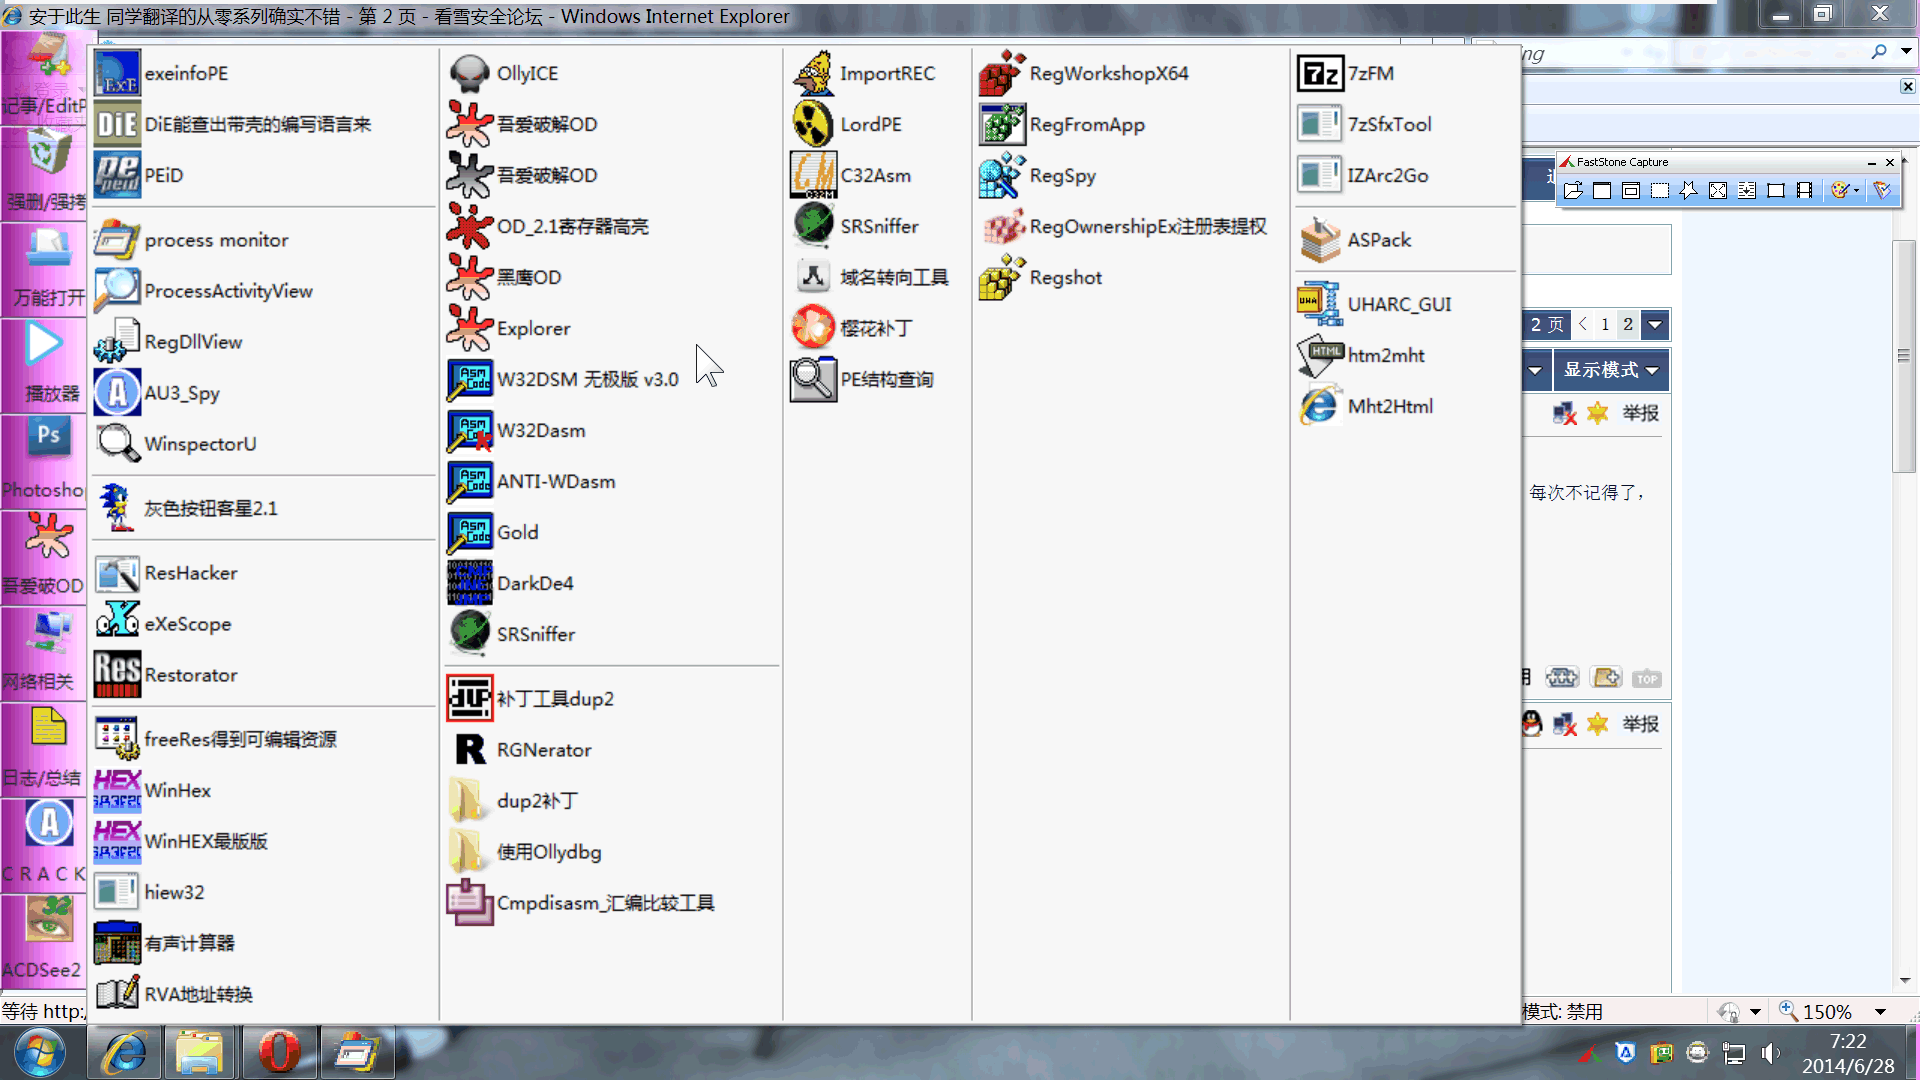Image resolution: width=1920 pixels, height=1080 pixels.
Task: Click the browser vertical scrollbar thumb
Action: 1903,356
